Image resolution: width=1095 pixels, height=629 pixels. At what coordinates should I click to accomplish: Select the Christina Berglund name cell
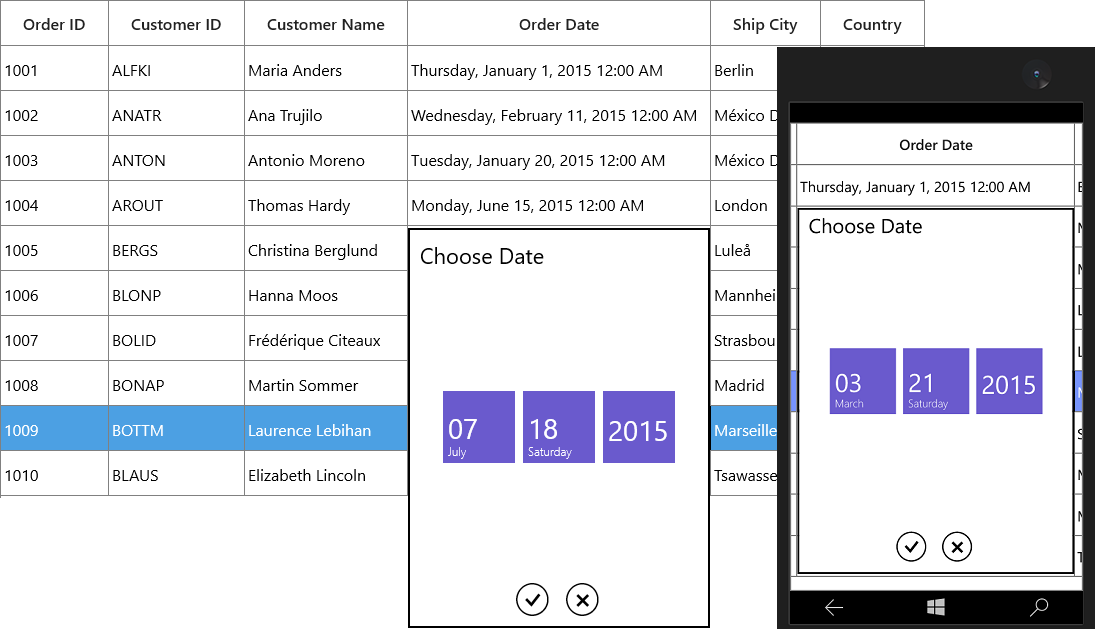325,249
